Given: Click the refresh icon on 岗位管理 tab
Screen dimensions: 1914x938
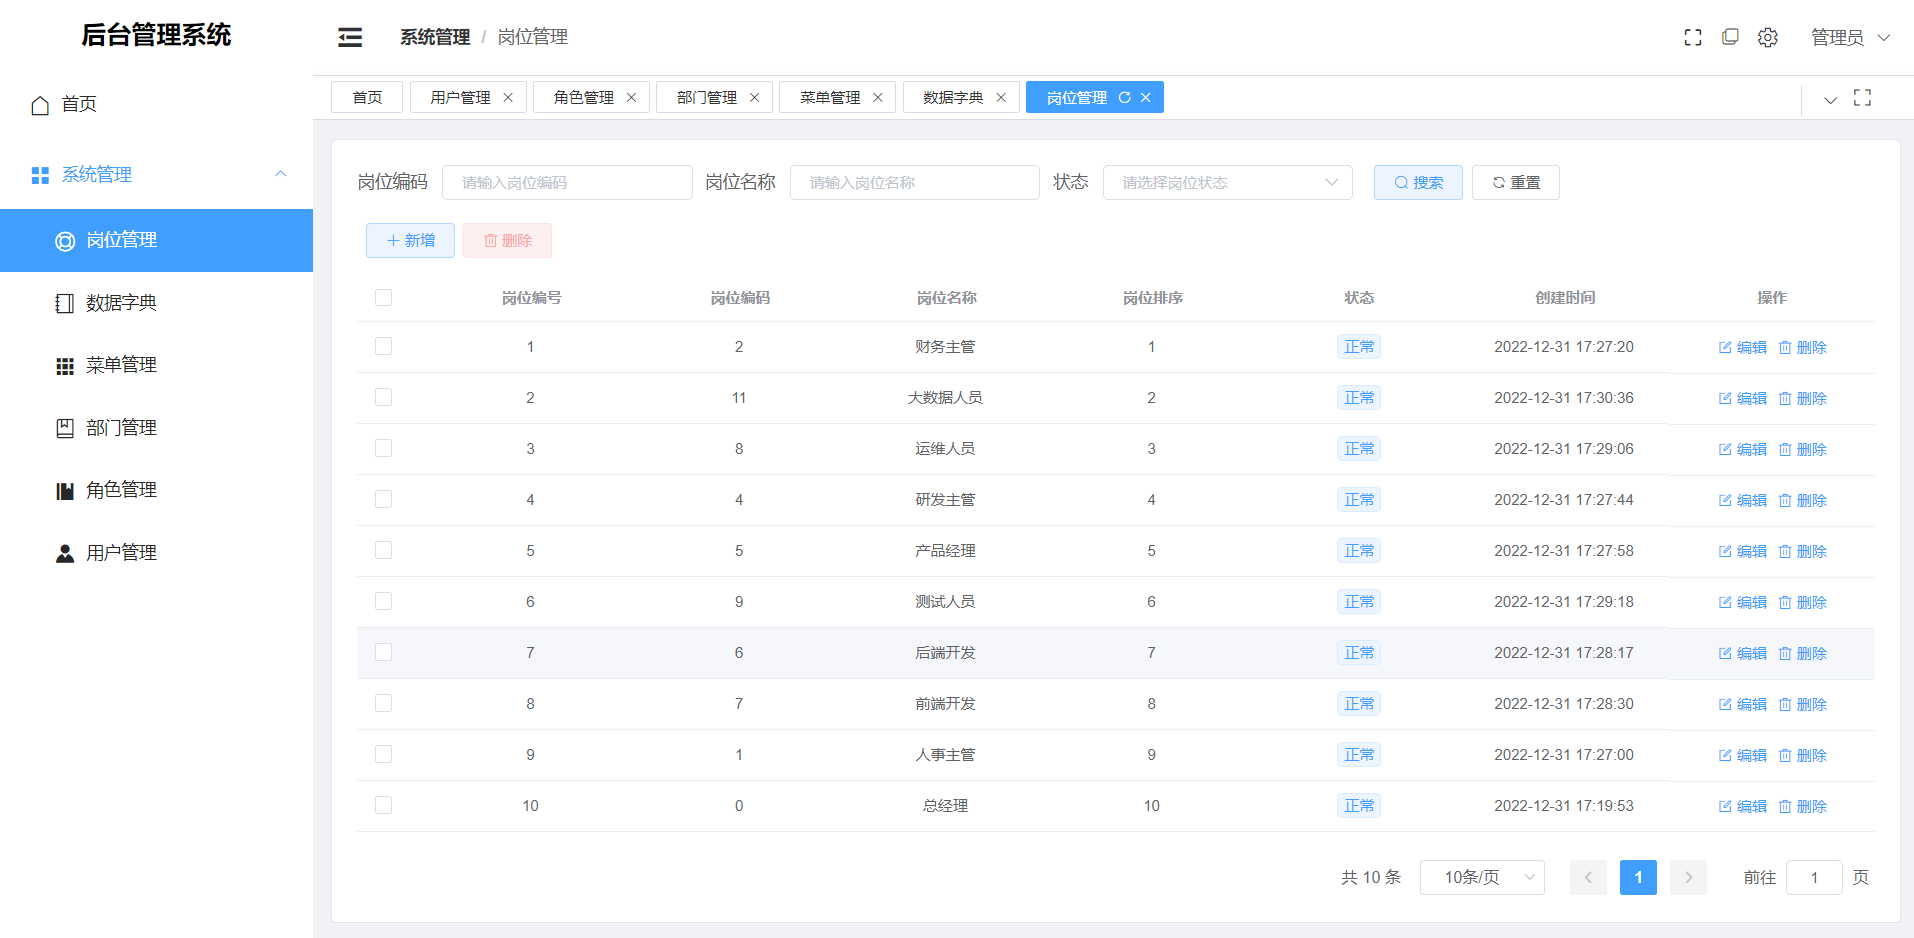Looking at the screenshot, I should coord(1125,97).
